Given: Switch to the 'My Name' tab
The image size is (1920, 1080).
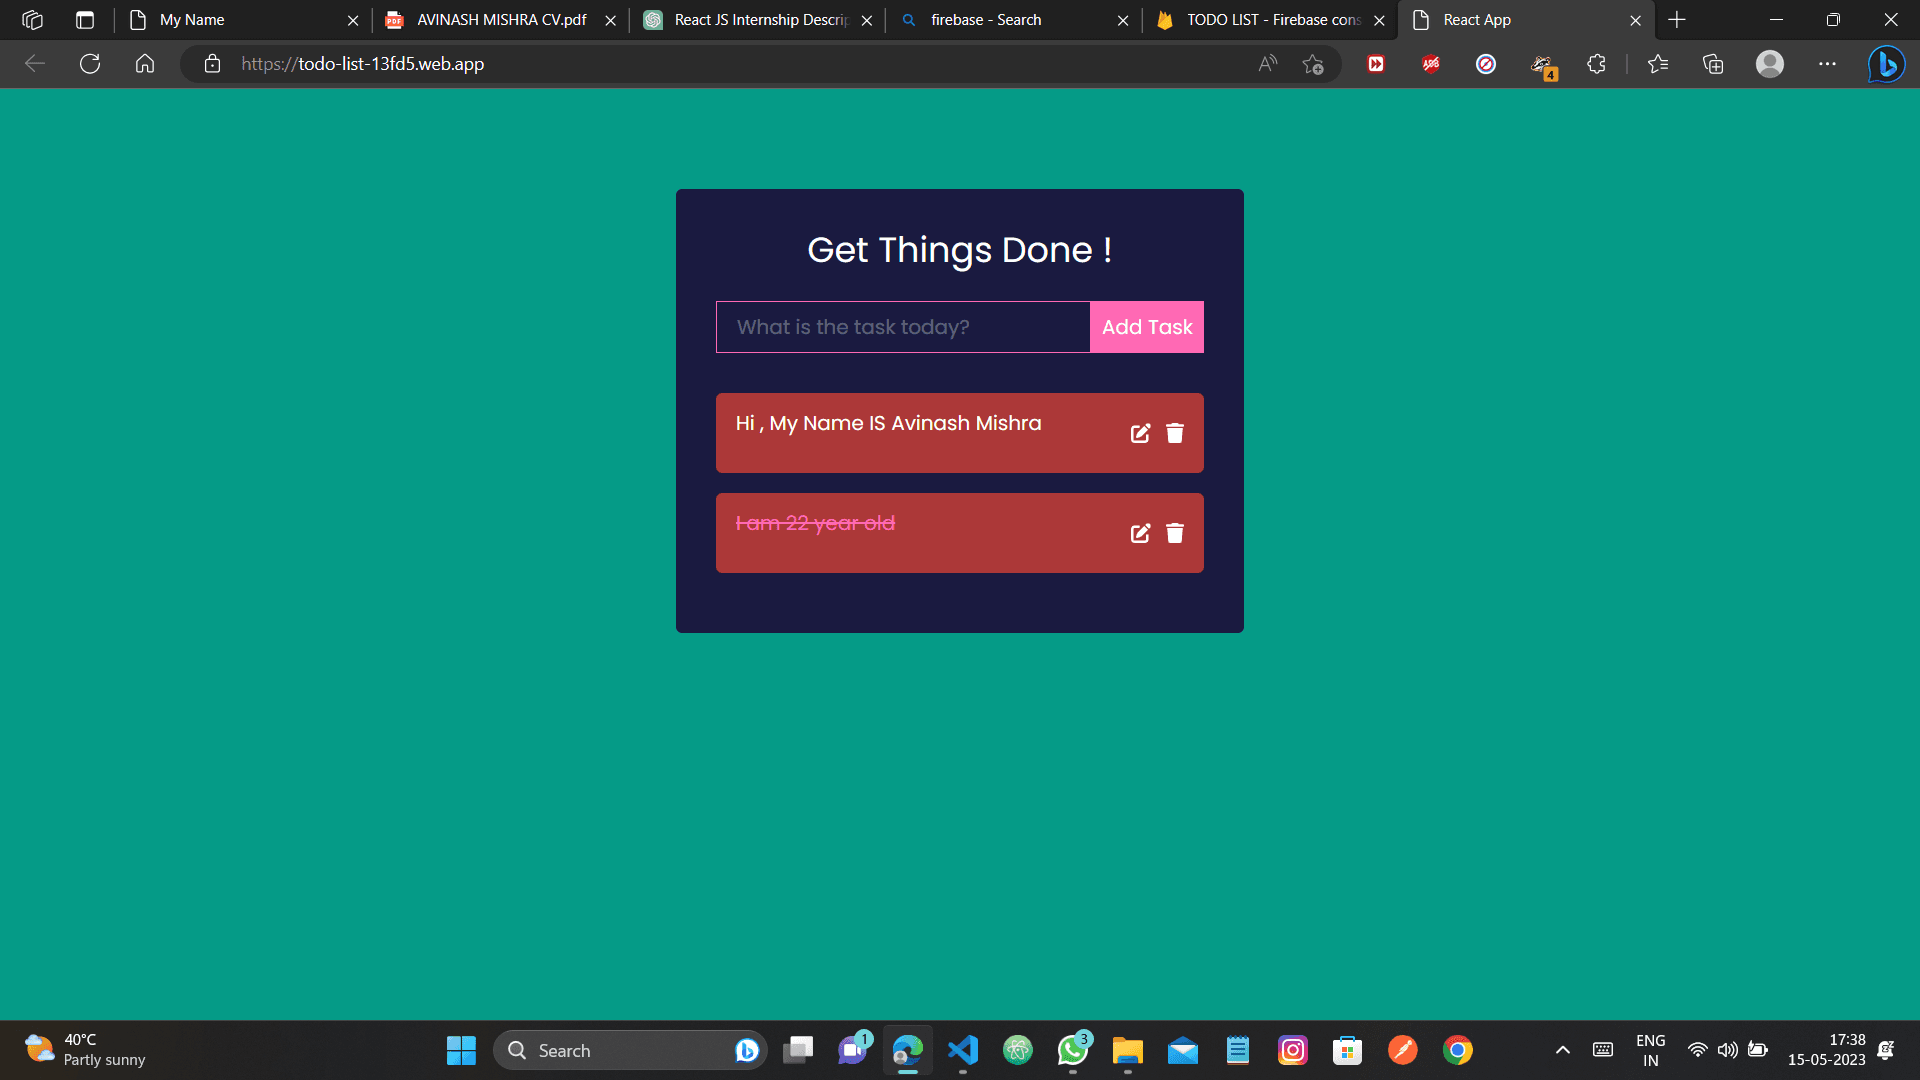Looking at the screenshot, I should (244, 20).
